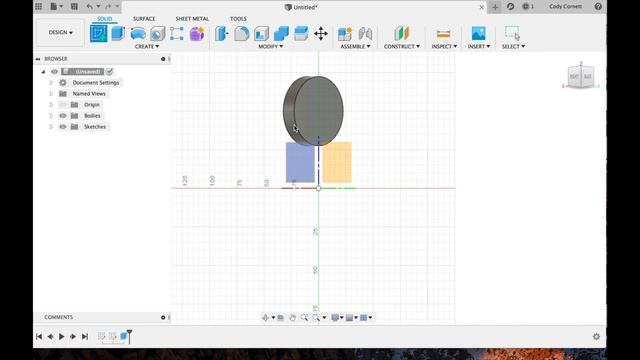Open a new design tab
The height and width of the screenshot is (360, 640).
[495, 7]
